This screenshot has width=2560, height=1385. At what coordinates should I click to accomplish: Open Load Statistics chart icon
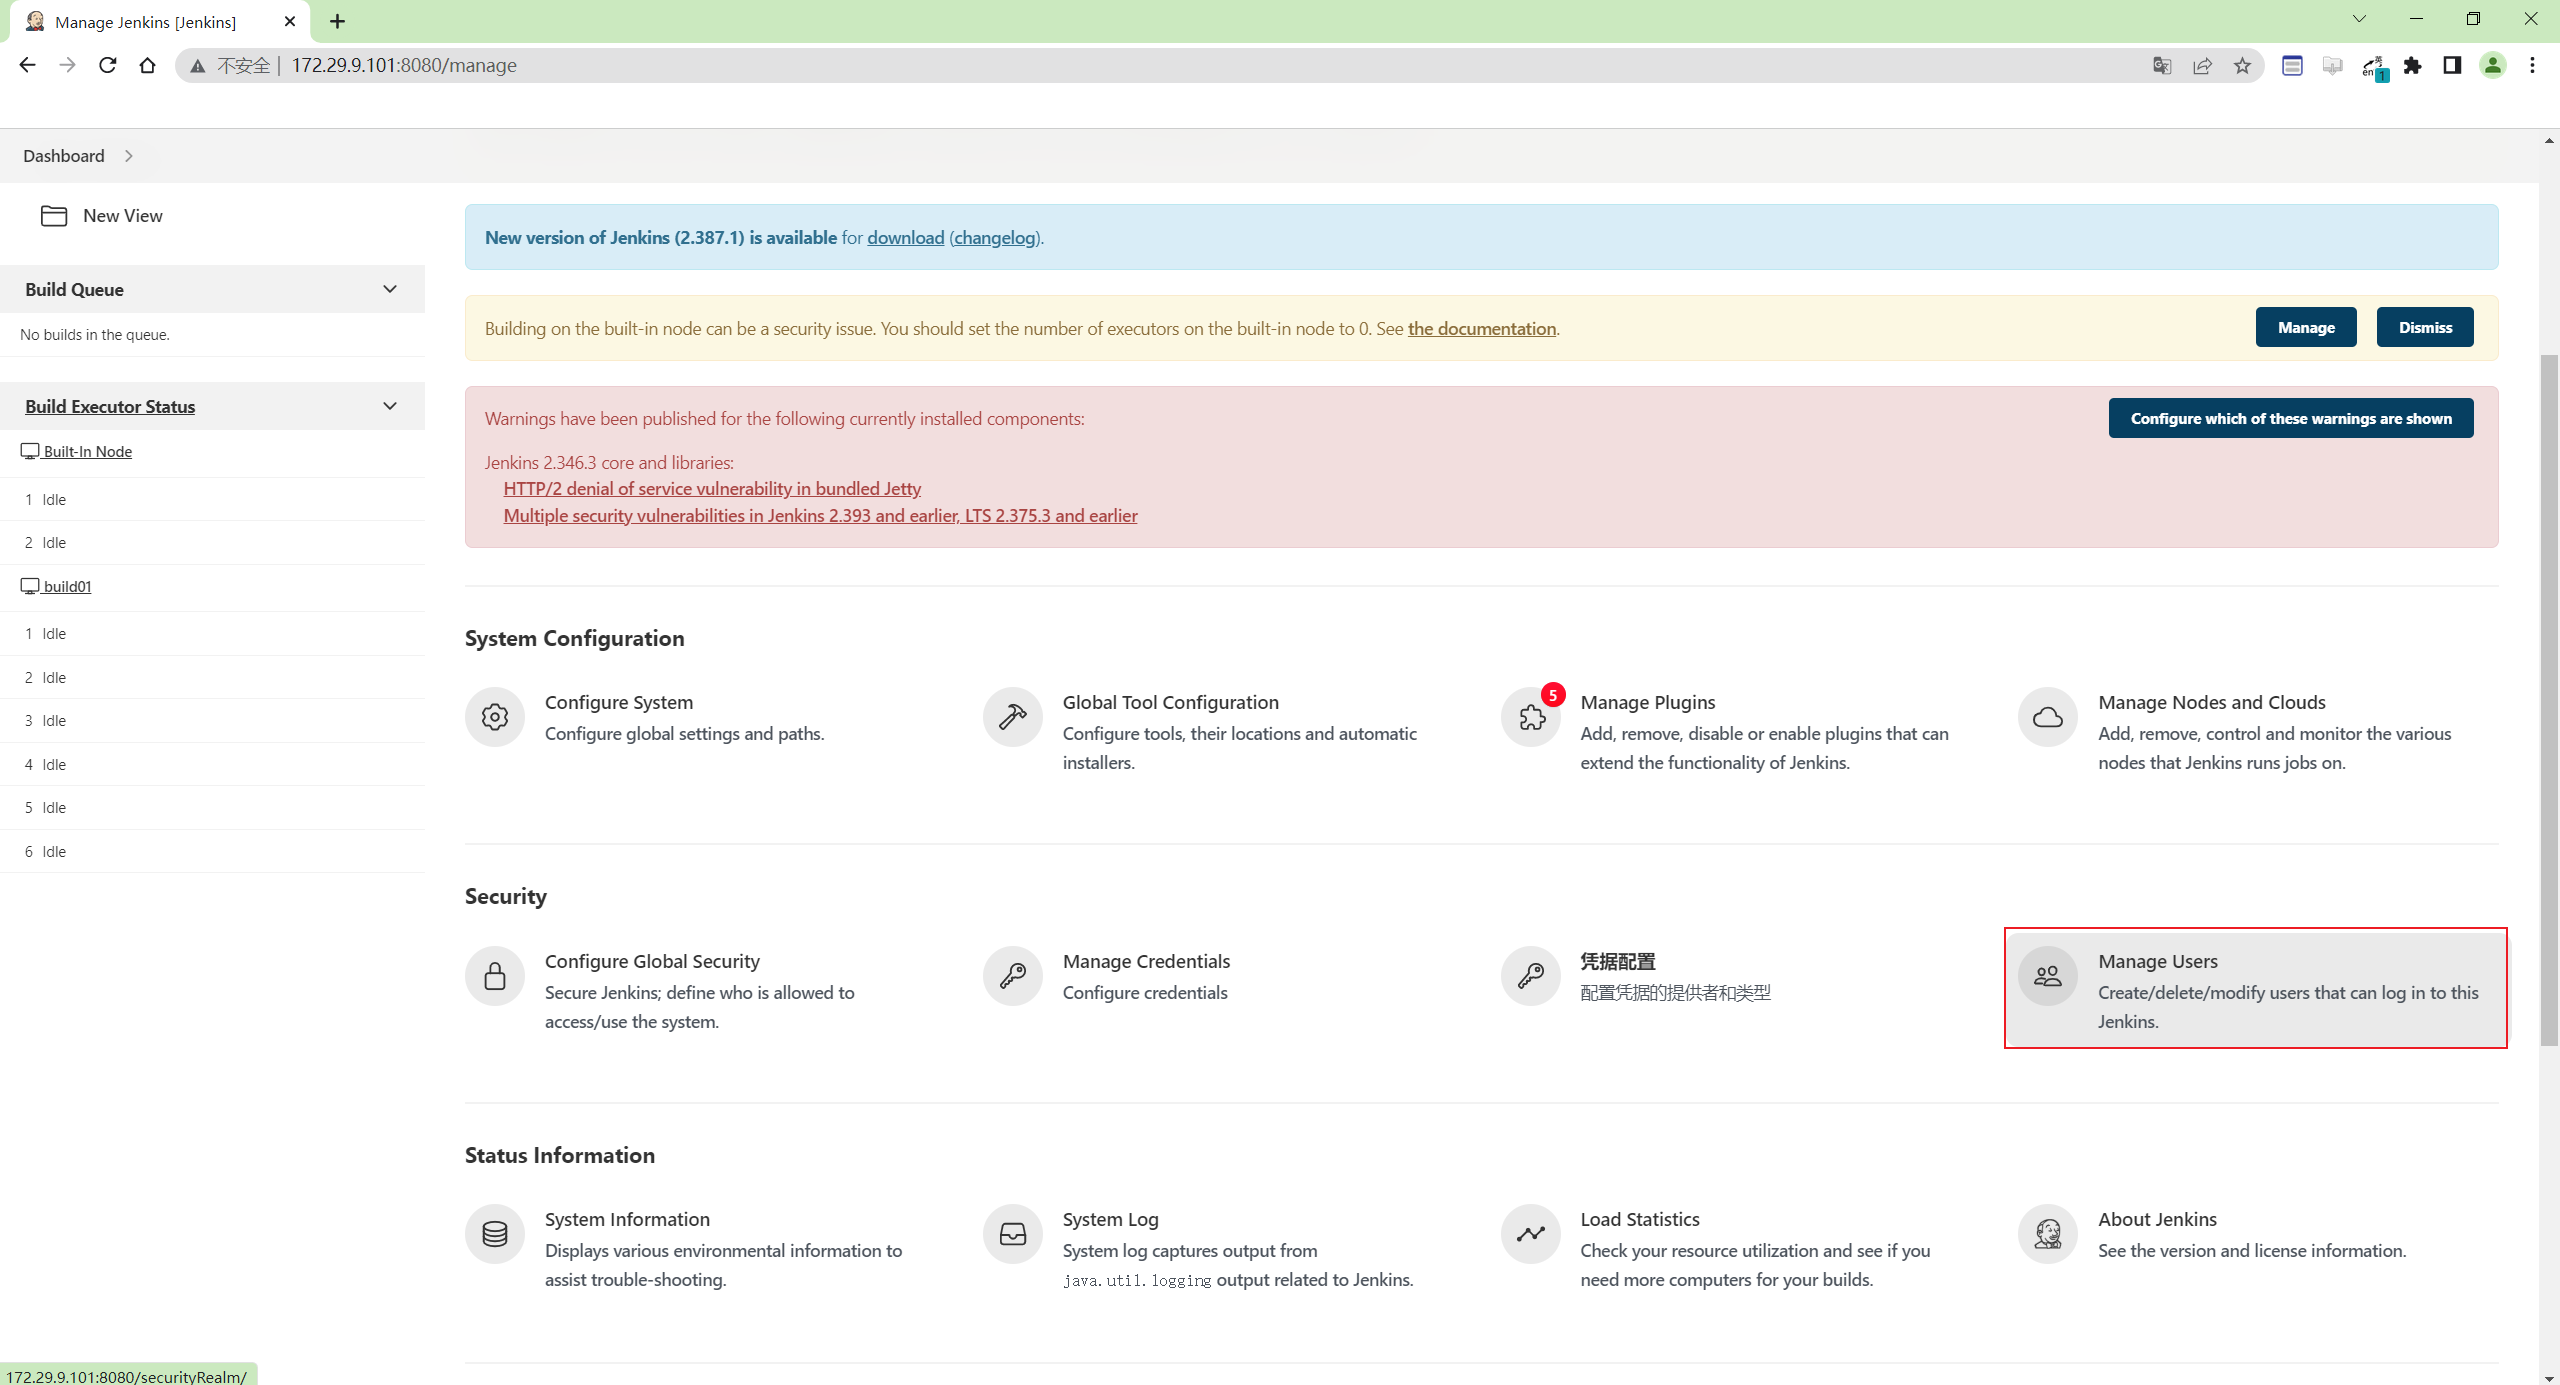coord(1531,1234)
